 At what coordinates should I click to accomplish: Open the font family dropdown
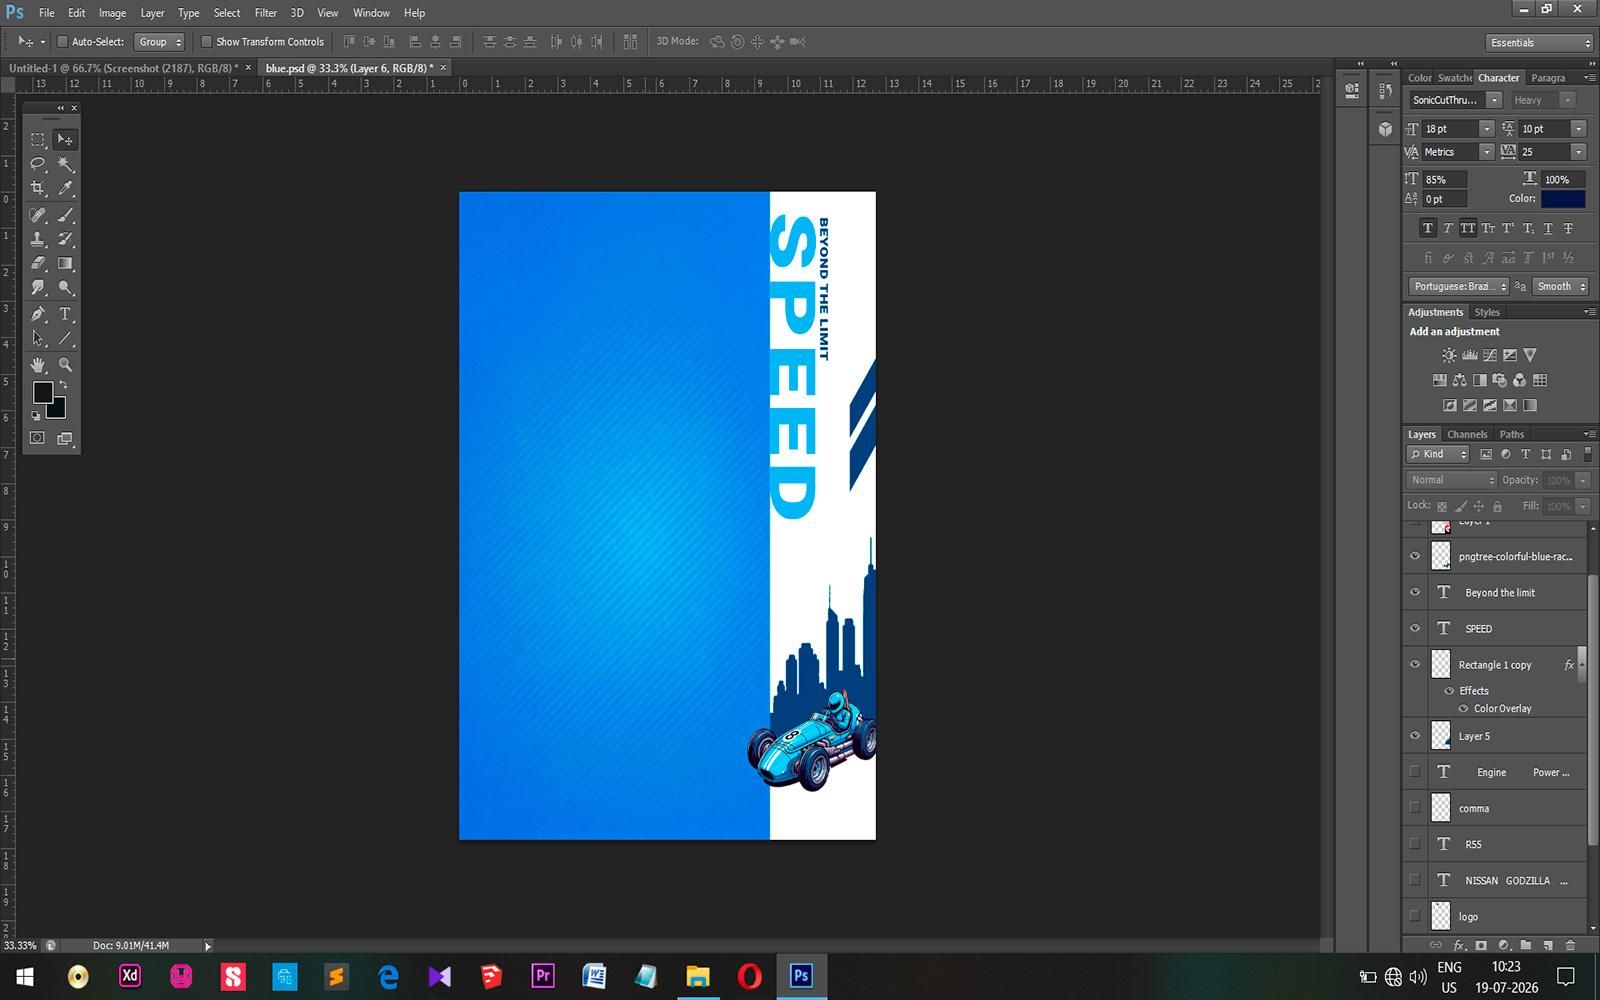[1494, 100]
